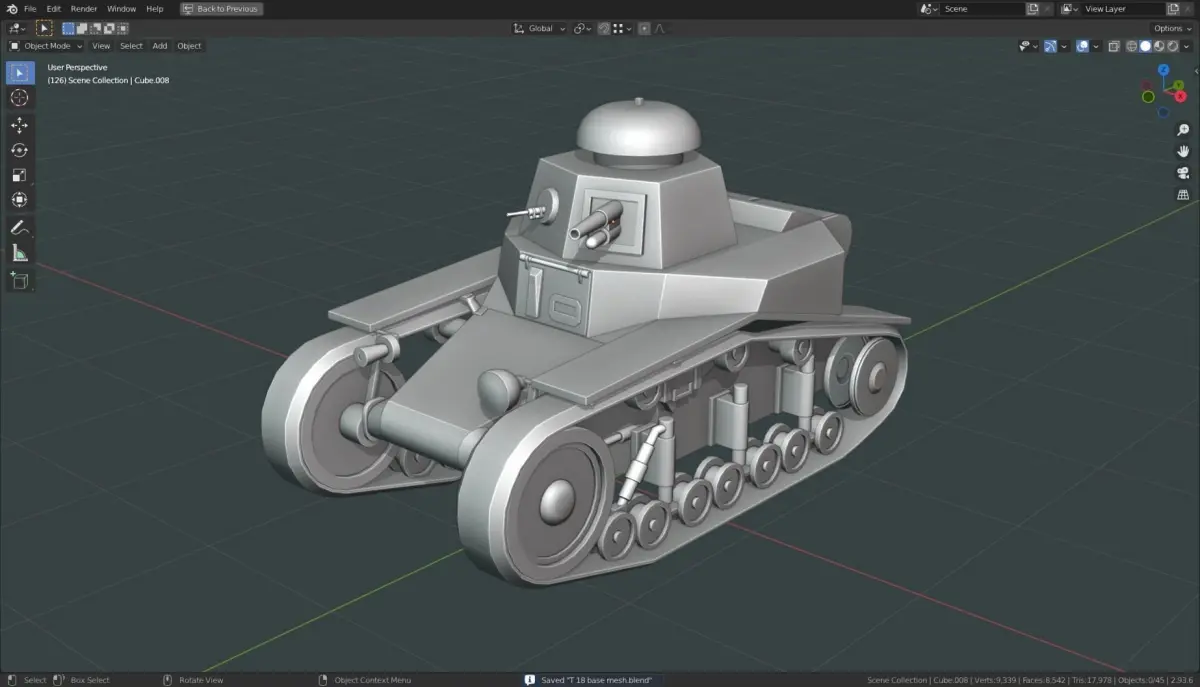Viewport: 1200px width, 687px height.
Task: Open scene browse dropdown icon
Action: (x=928, y=9)
